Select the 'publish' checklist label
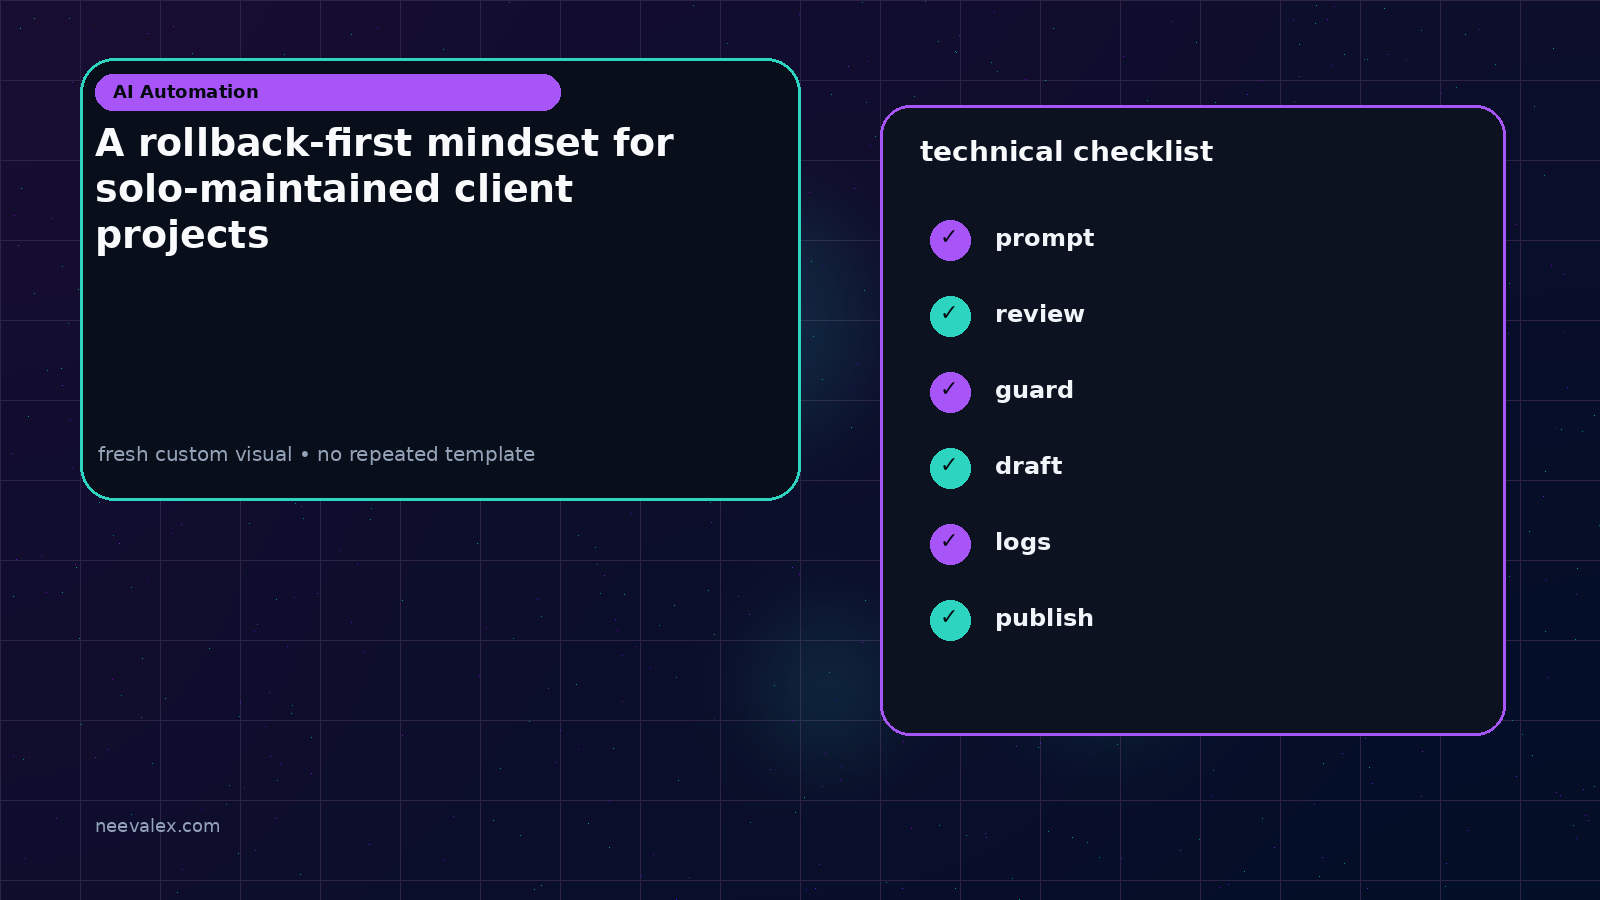1600x900 pixels. point(1044,619)
